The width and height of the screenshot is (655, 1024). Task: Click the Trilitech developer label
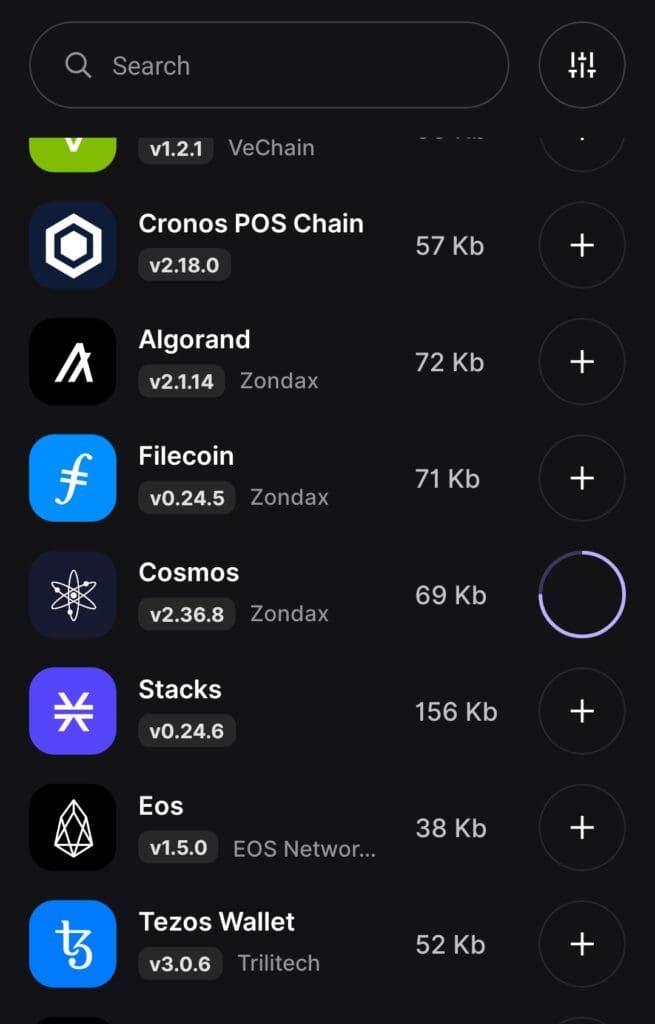click(279, 963)
